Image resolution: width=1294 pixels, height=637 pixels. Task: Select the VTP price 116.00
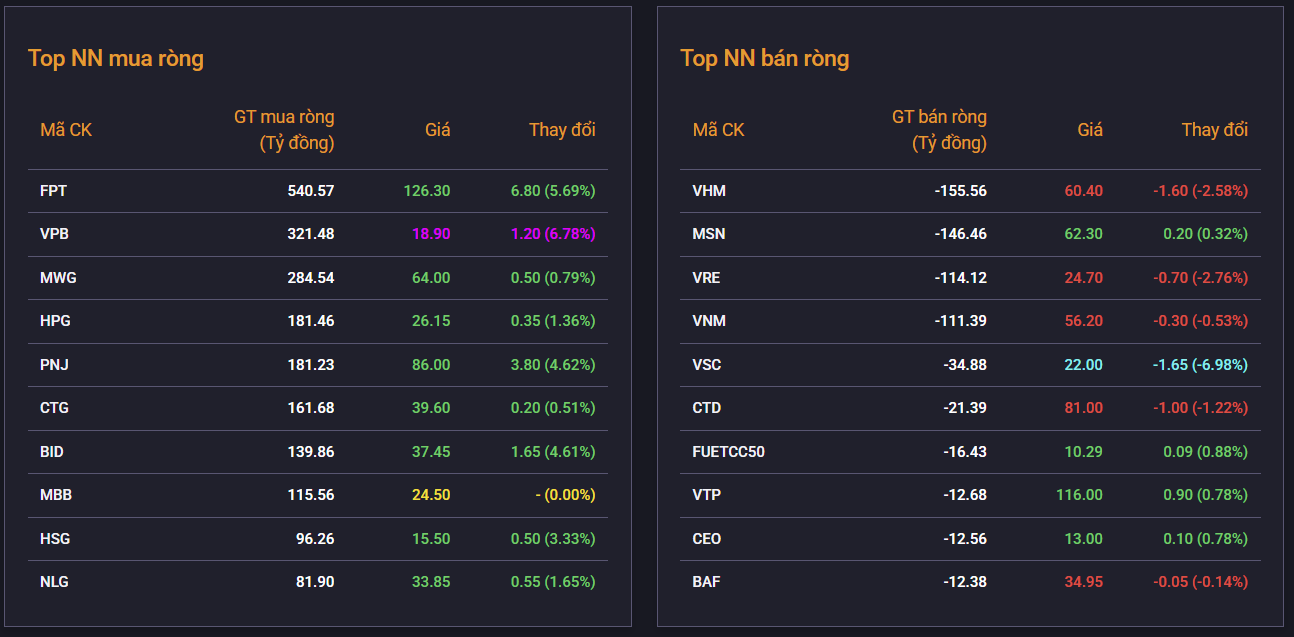[1079, 495]
